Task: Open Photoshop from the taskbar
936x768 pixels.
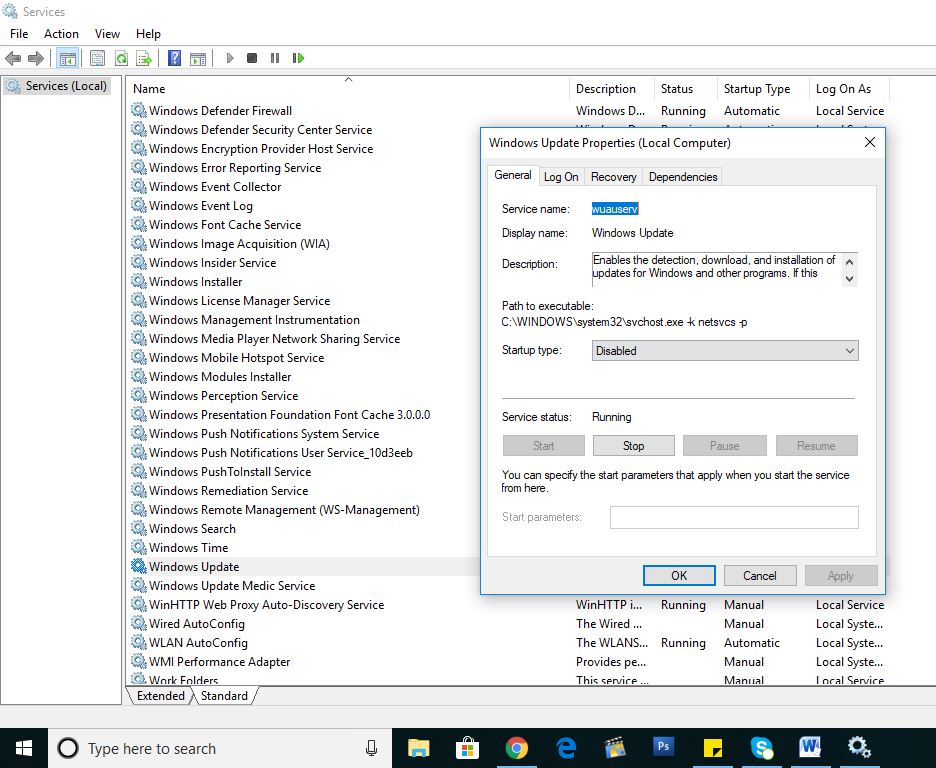Action: [x=663, y=746]
